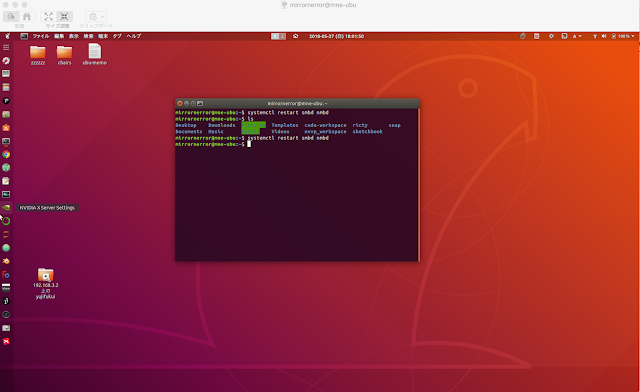The width and height of the screenshot is (640, 392).
Task: Click the terminal icon in the top bar
Action: click(x=24, y=36)
